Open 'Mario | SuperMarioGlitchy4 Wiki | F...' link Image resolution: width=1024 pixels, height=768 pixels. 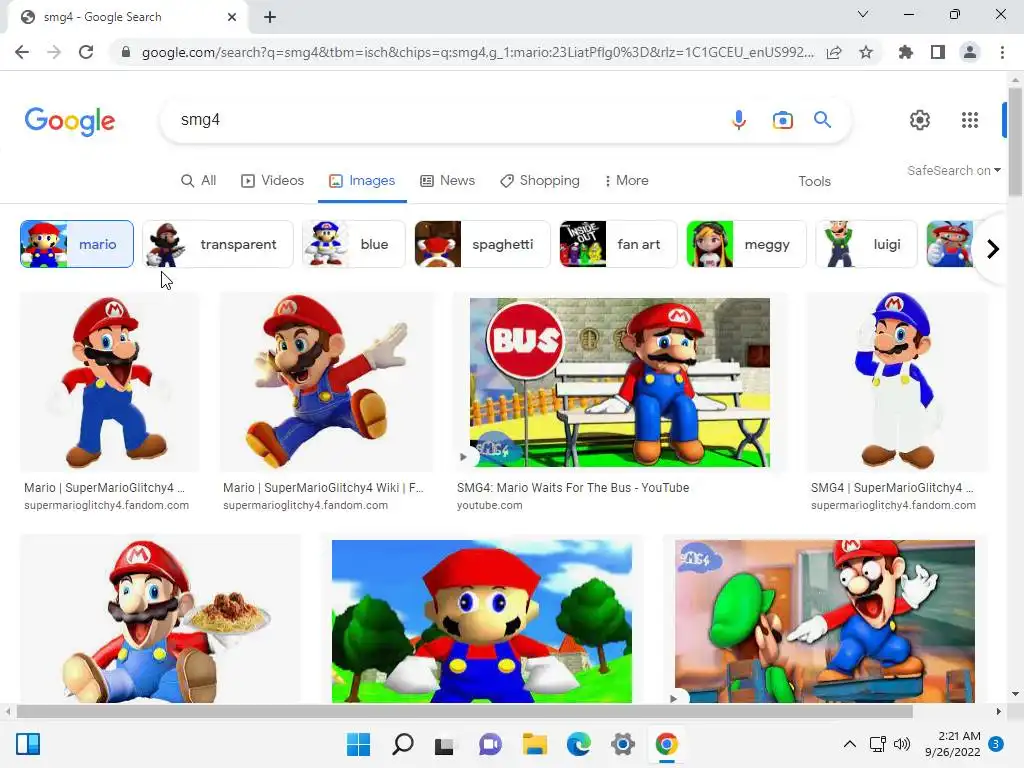pyautogui.click(x=323, y=488)
